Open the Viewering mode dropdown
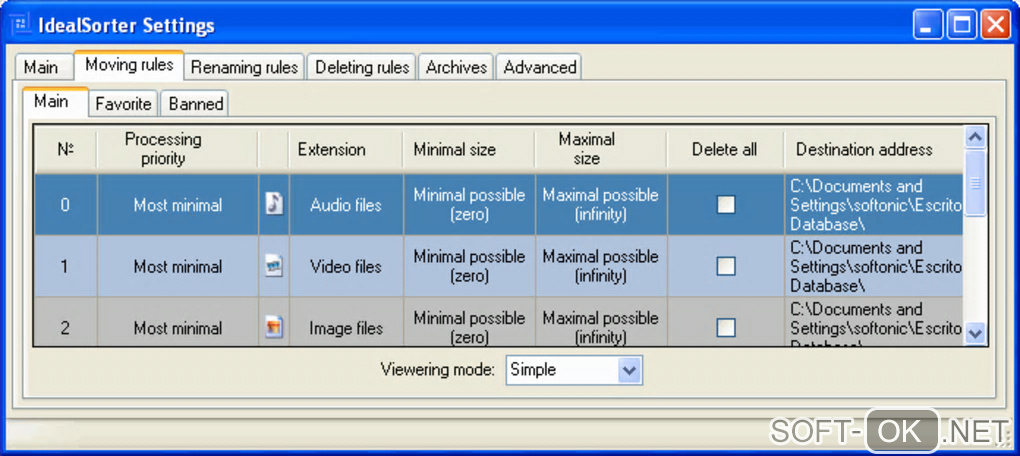The height and width of the screenshot is (456, 1020). 629,370
